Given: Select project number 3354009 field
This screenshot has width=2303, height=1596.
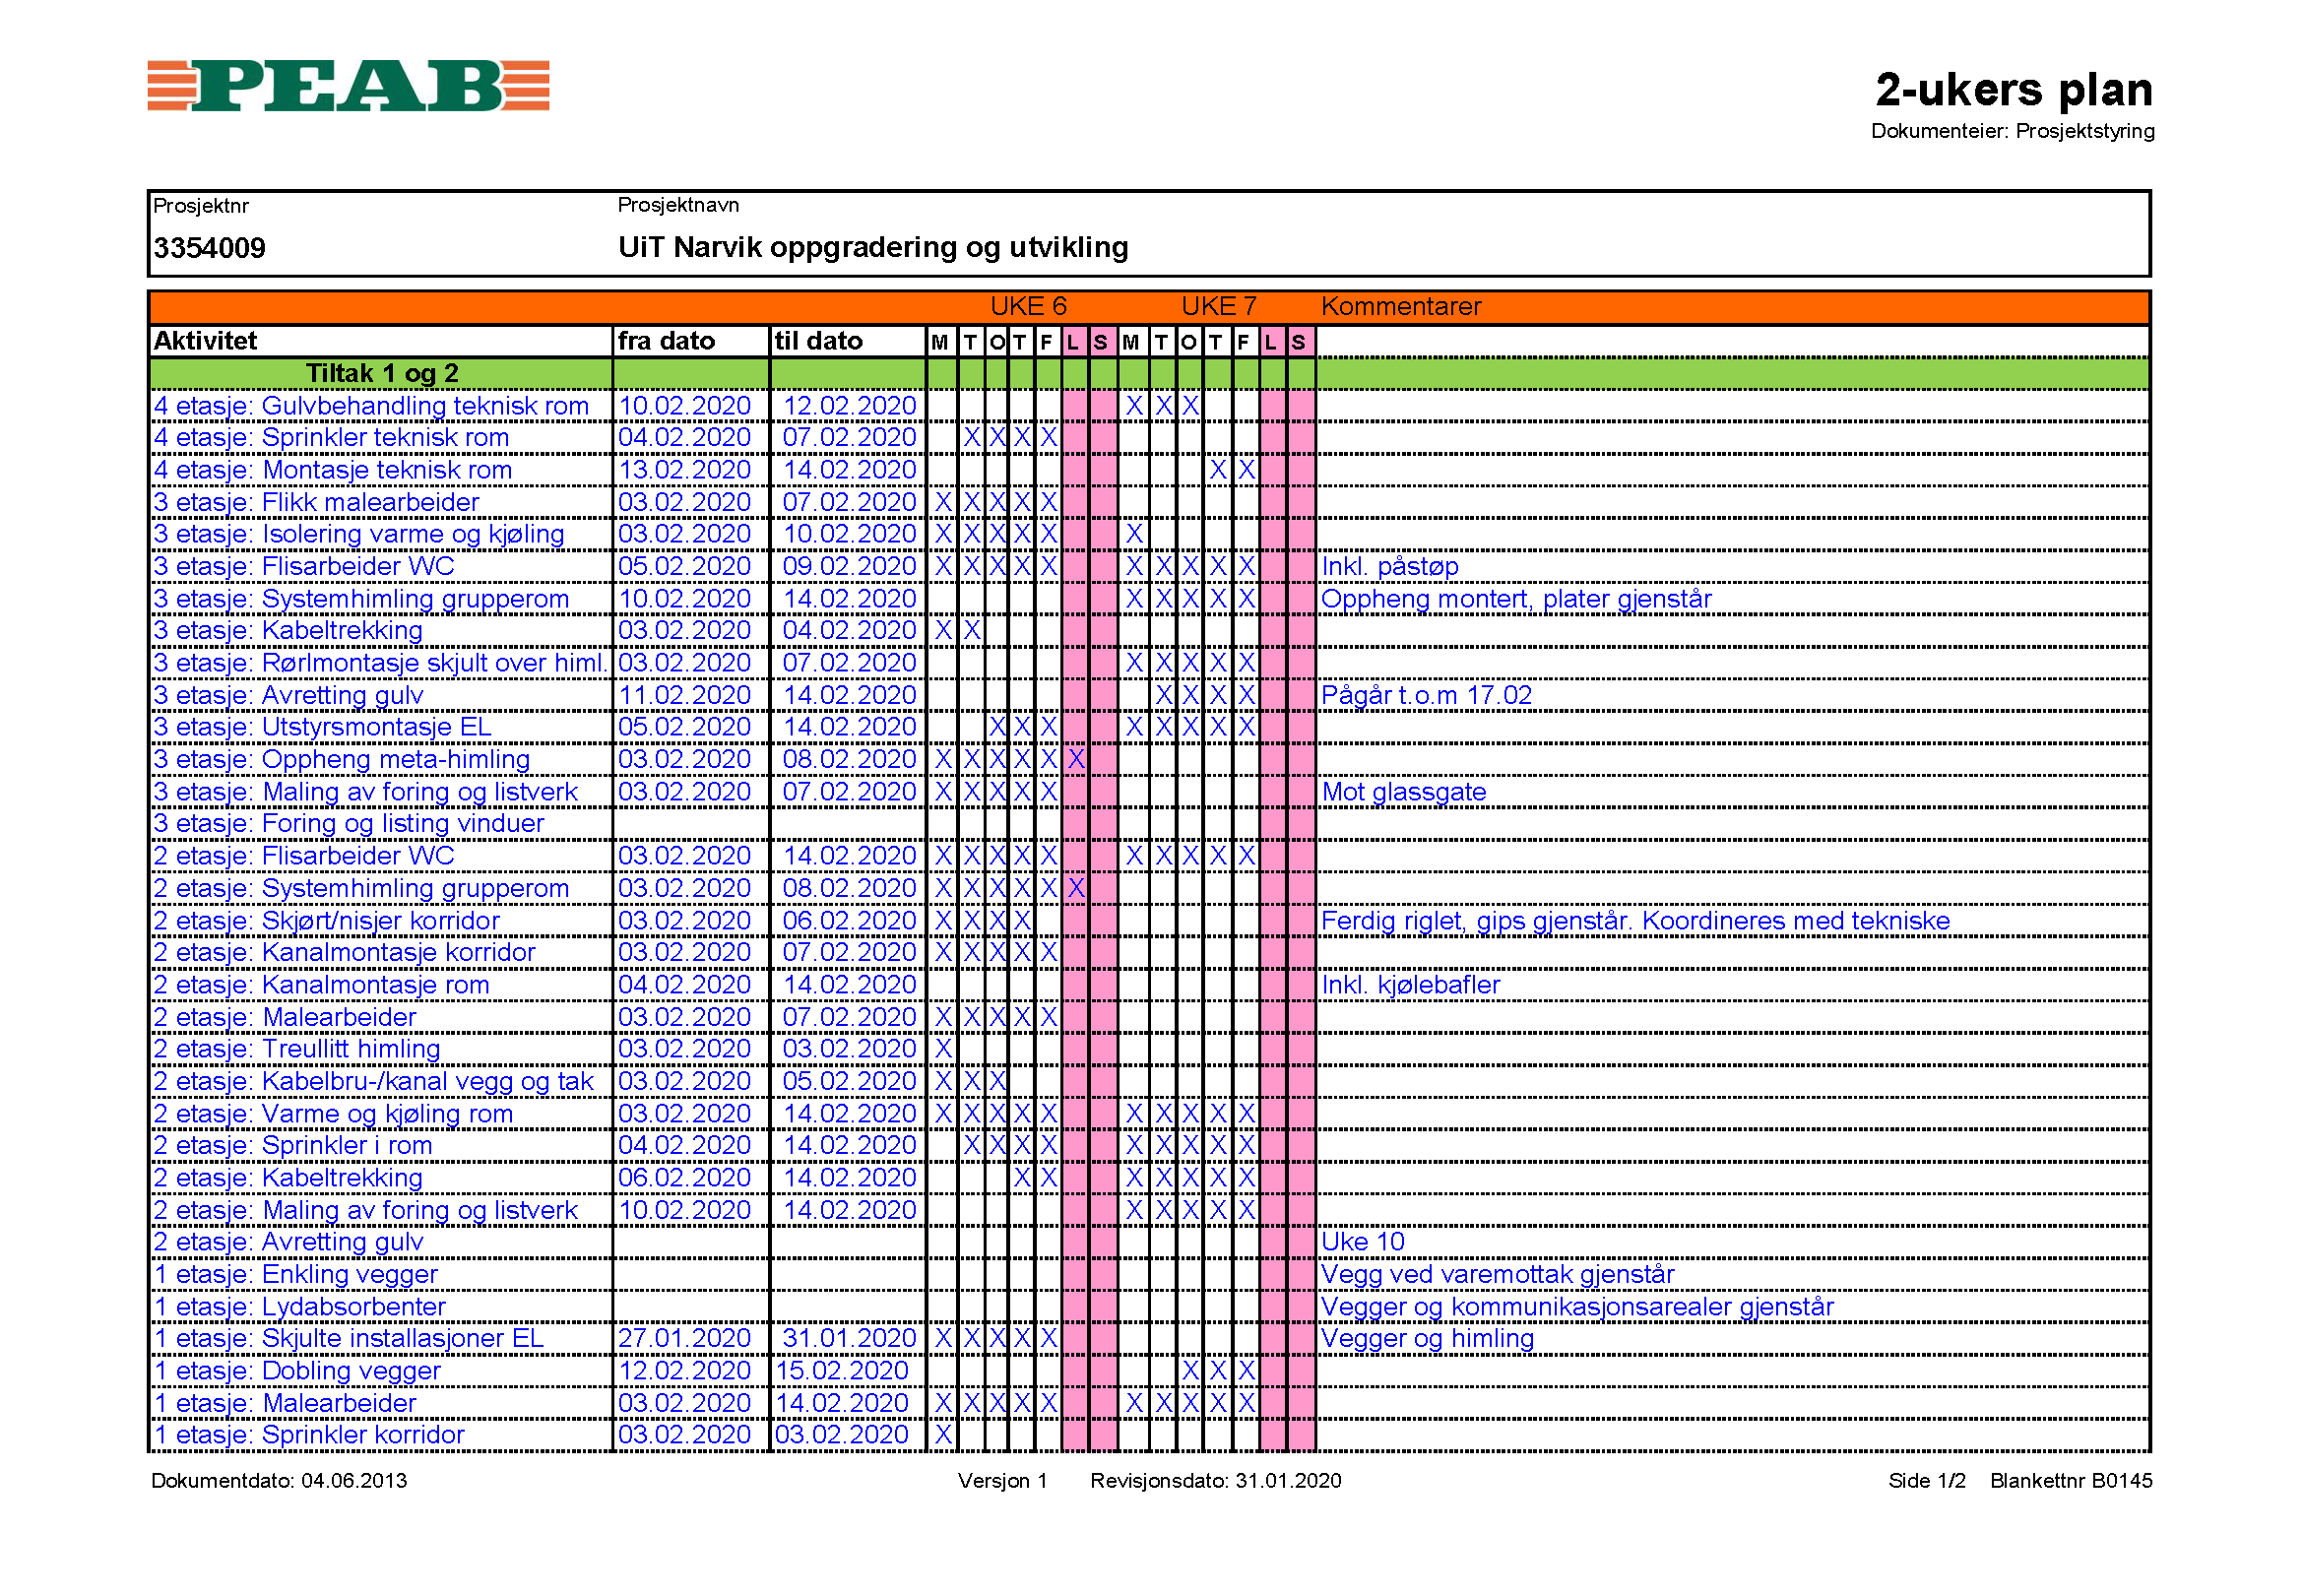Looking at the screenshot, I should (209, 248).
